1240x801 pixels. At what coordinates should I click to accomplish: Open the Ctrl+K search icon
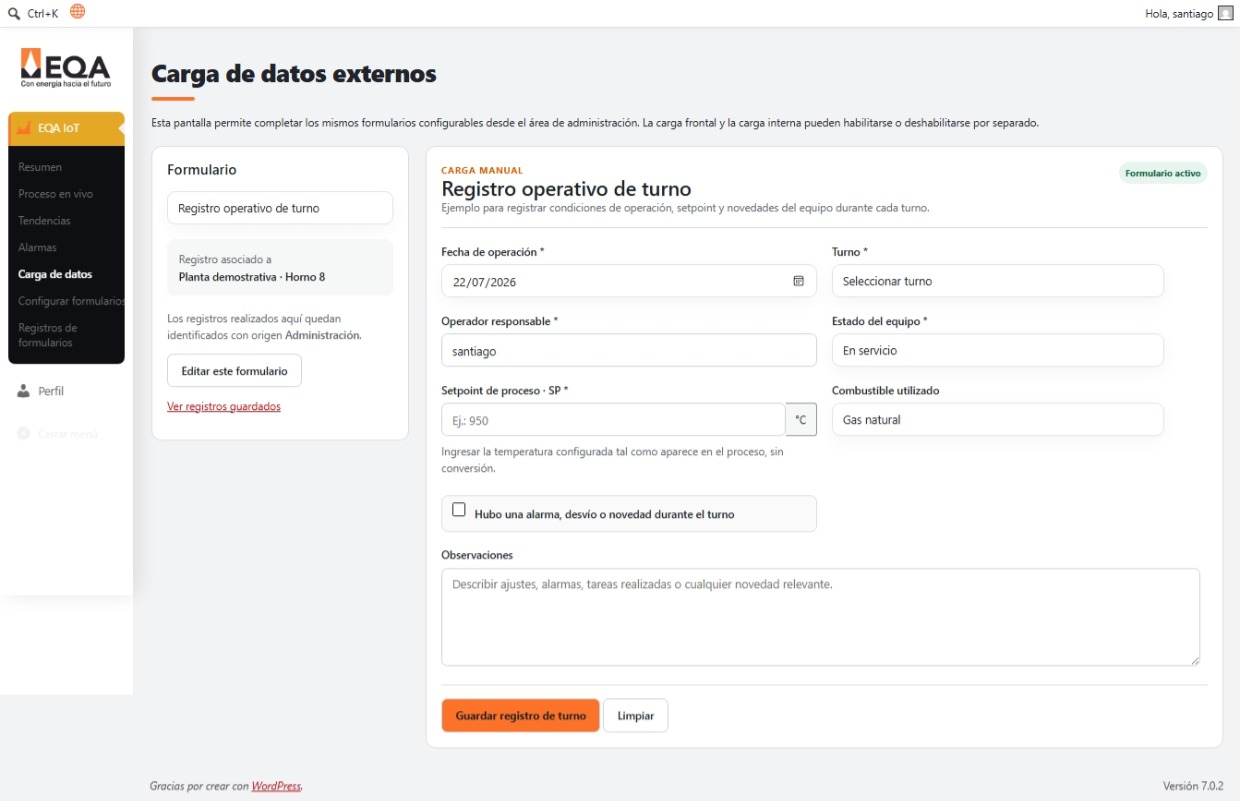coord(14,13)
